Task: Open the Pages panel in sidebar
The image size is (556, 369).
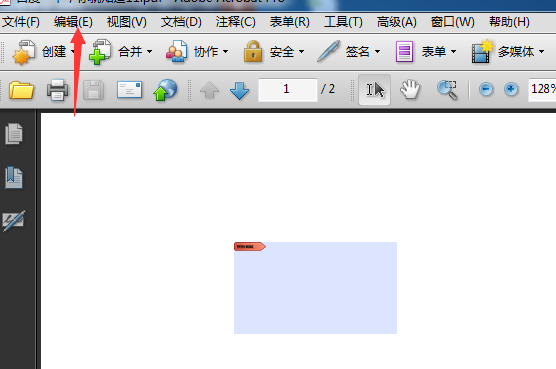Action: (x=14, y=134)
